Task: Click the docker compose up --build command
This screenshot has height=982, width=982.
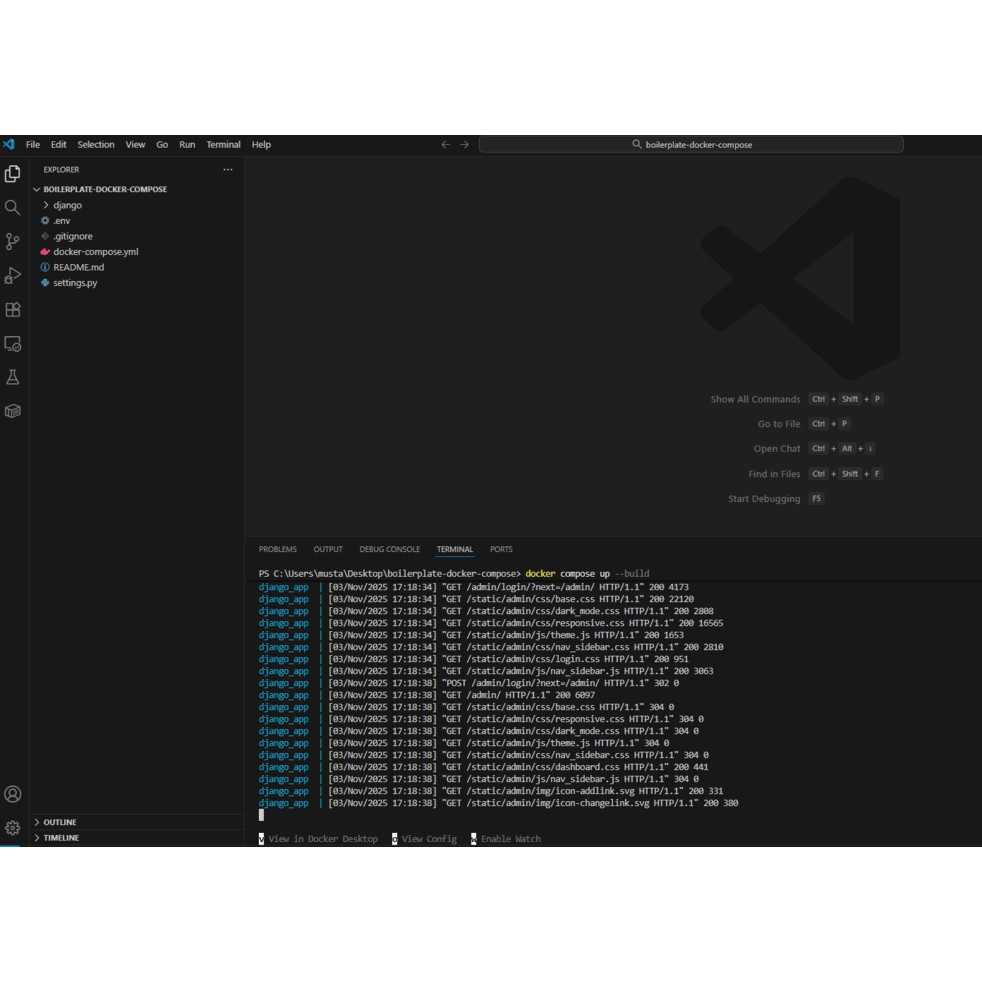Action: [x=587, y=574]
